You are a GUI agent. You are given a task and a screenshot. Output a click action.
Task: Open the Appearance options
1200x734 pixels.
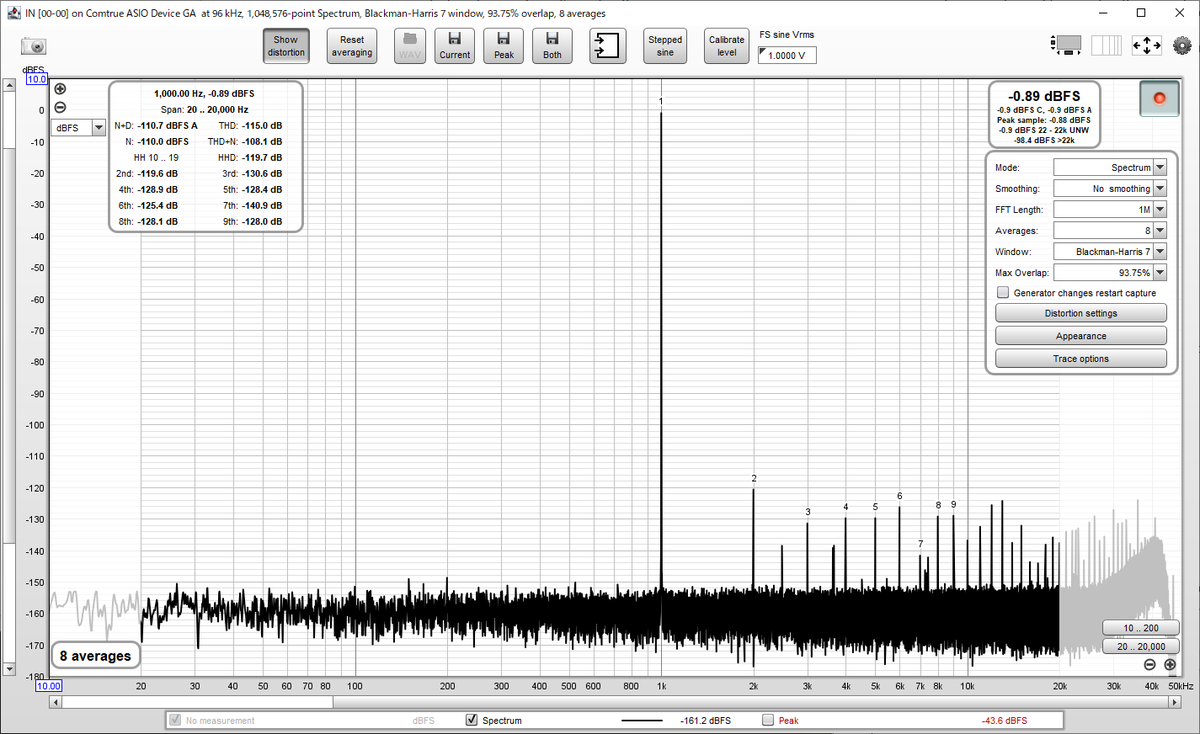[x=1081, y=336]
